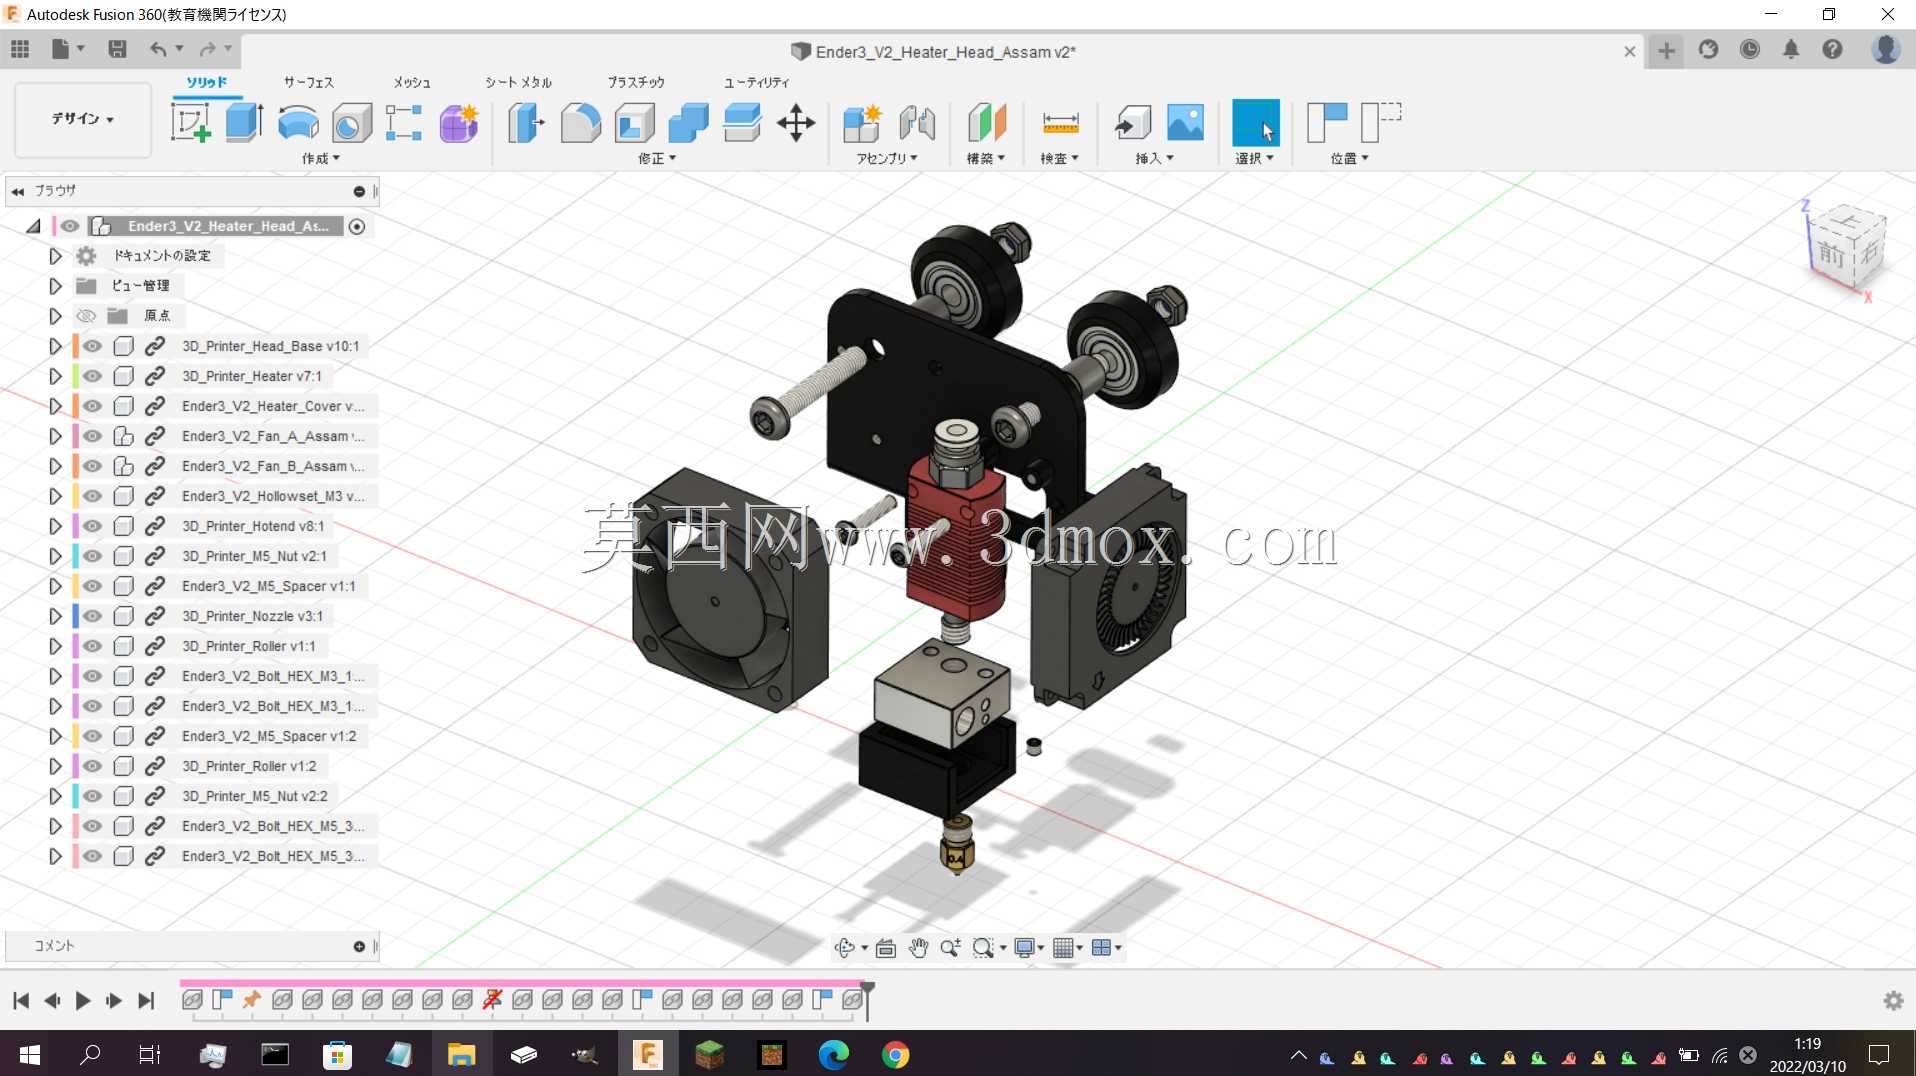Open the Job Status clock icon
Viewport: 1916px width, 1076px height.
(x=1749, y=49)
